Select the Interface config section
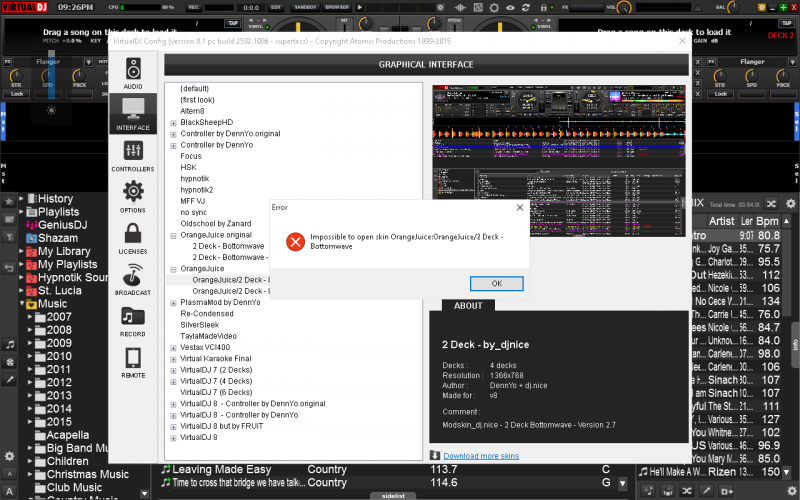800x500 pixels. pyautogui.click(x=133, y=114)
